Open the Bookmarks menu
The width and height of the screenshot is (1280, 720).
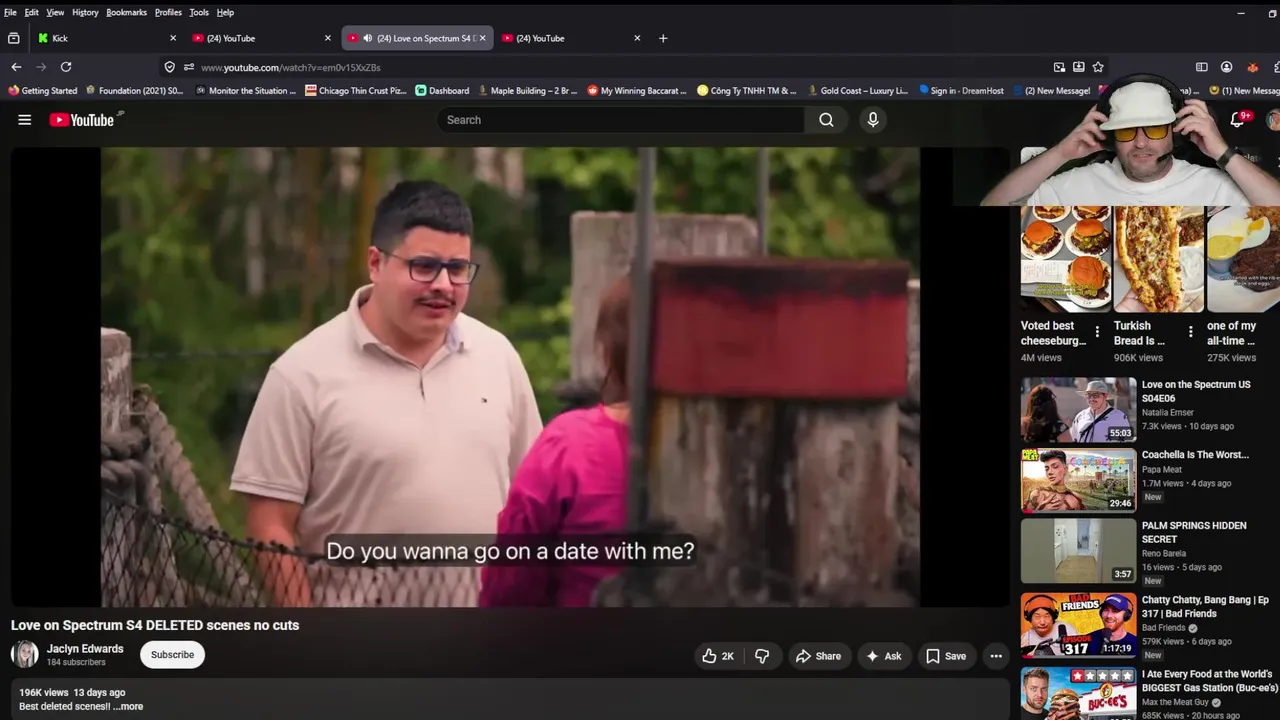[x=127, y=12]
